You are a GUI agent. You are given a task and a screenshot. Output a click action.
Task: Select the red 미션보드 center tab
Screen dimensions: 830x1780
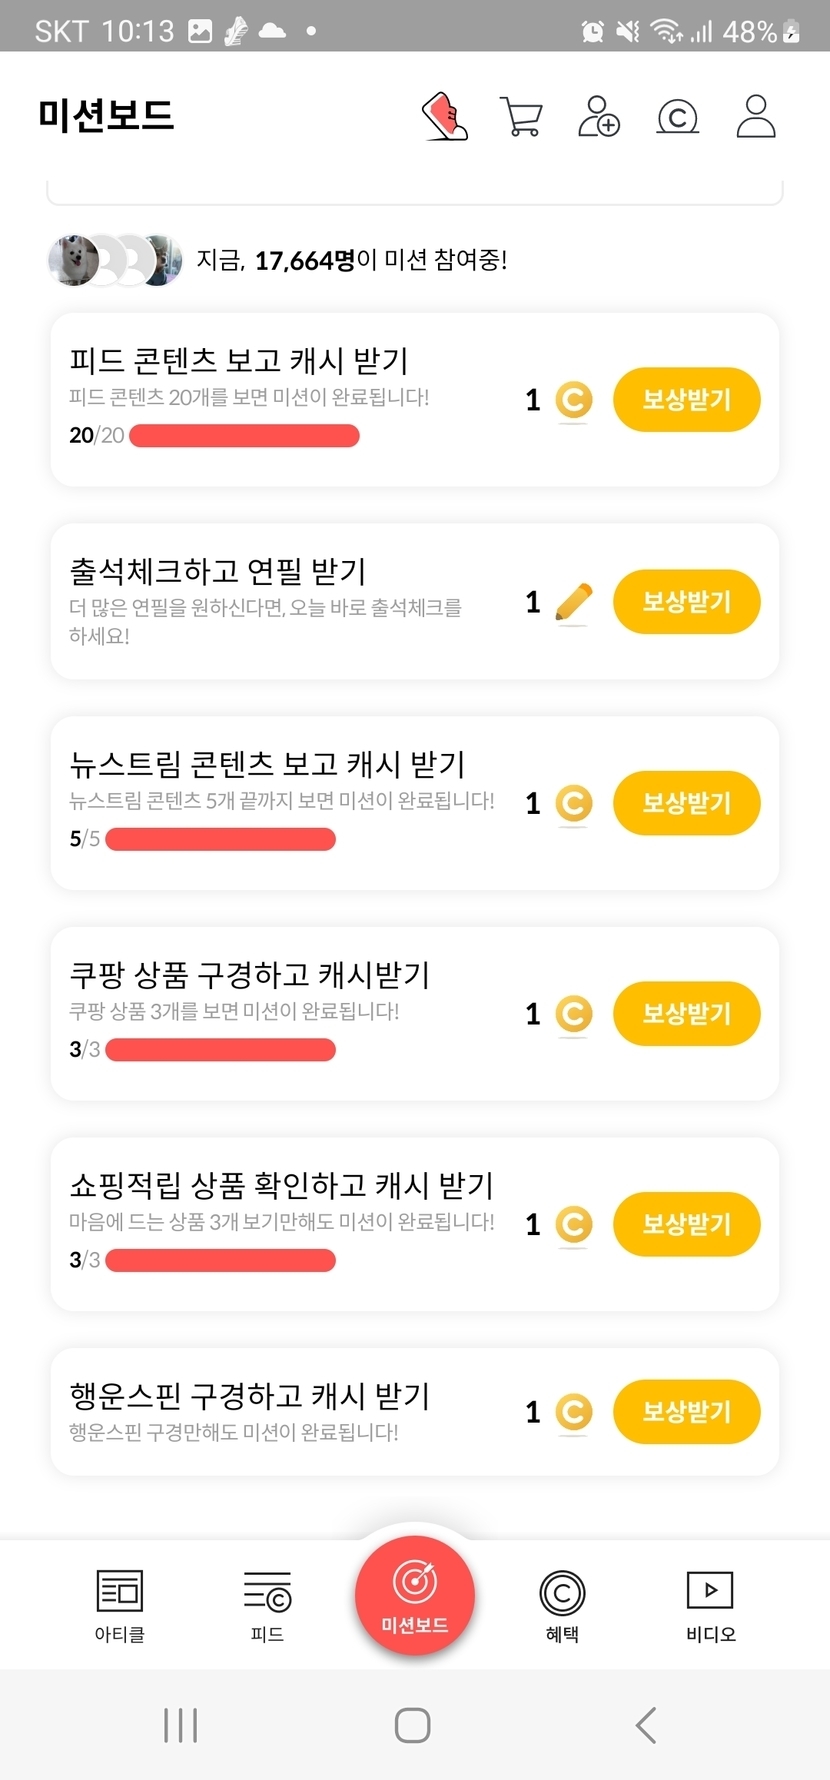(x=414, y=1595)
